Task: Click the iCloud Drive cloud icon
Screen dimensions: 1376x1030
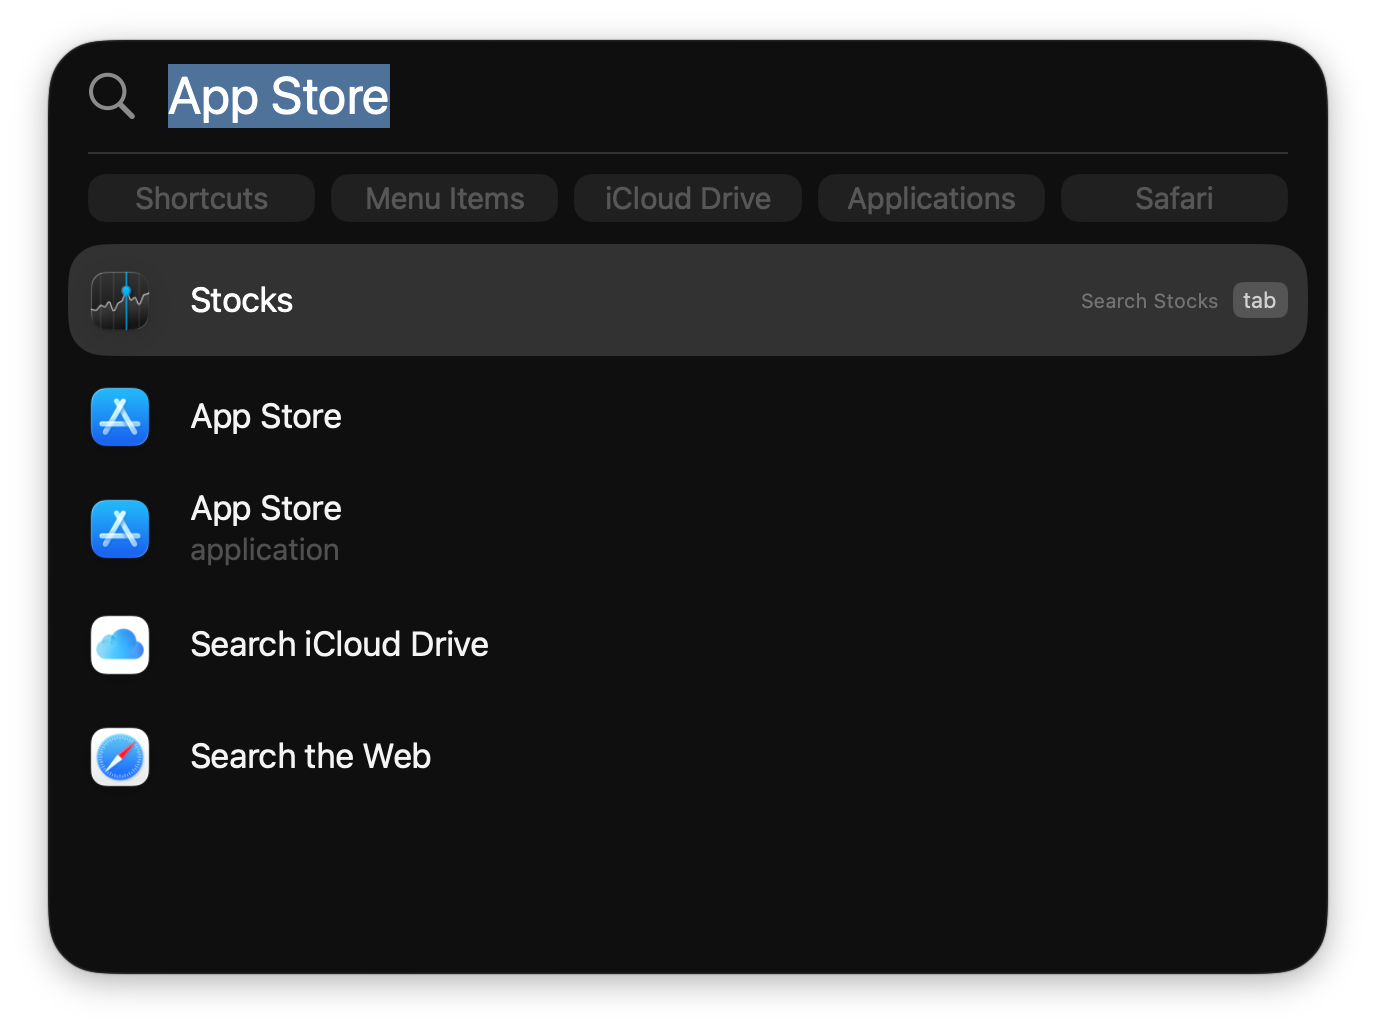Action: [x=120, y=644]
